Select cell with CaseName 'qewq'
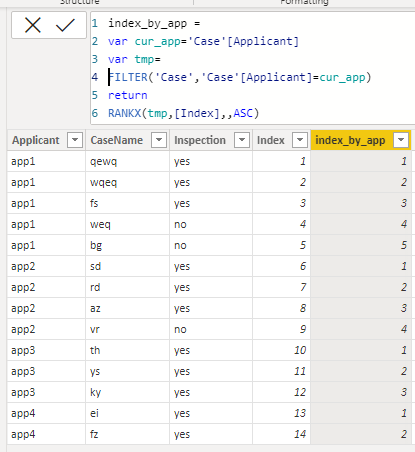Viewport: 415px width, 452px height. pyautogui.click(x=127, y=161)
